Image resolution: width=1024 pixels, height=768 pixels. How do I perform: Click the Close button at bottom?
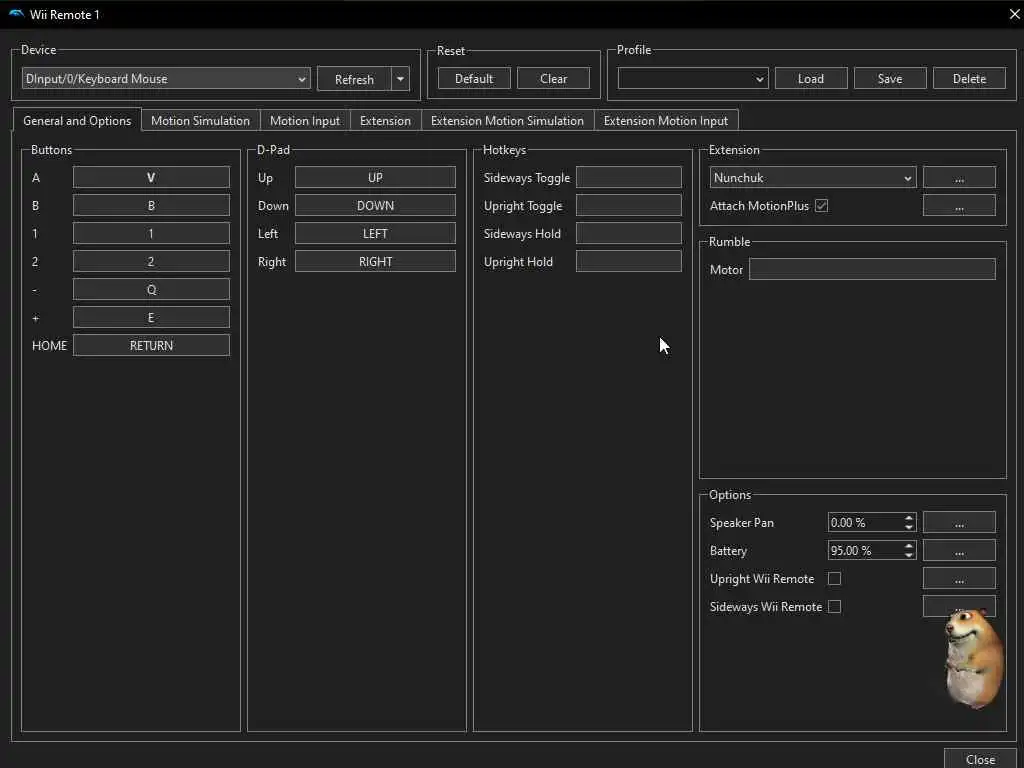point(980,759)
